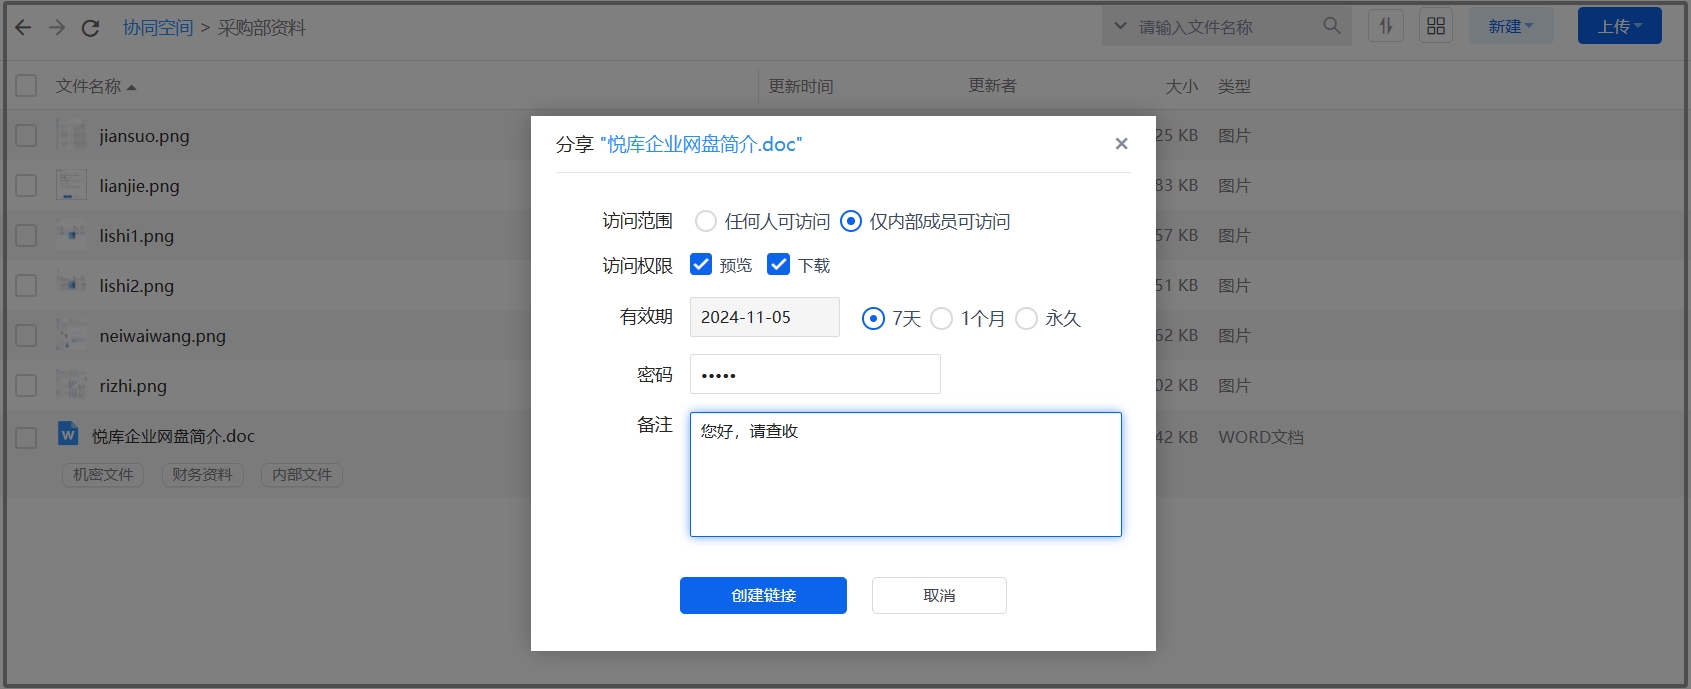Select the 1个月 validity option

941,318
